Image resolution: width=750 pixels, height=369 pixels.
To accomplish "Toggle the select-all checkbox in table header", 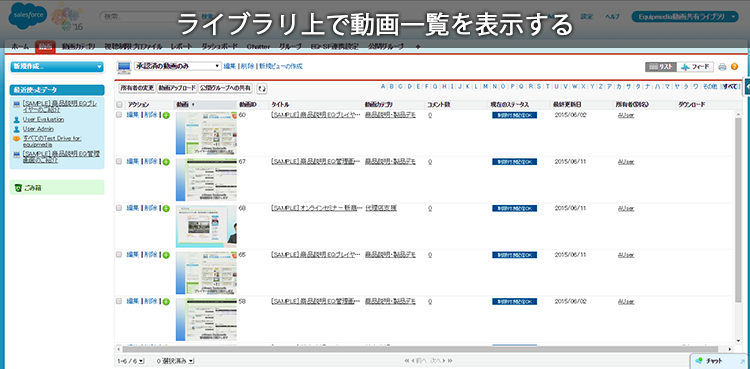I will [x=119, y=104].
